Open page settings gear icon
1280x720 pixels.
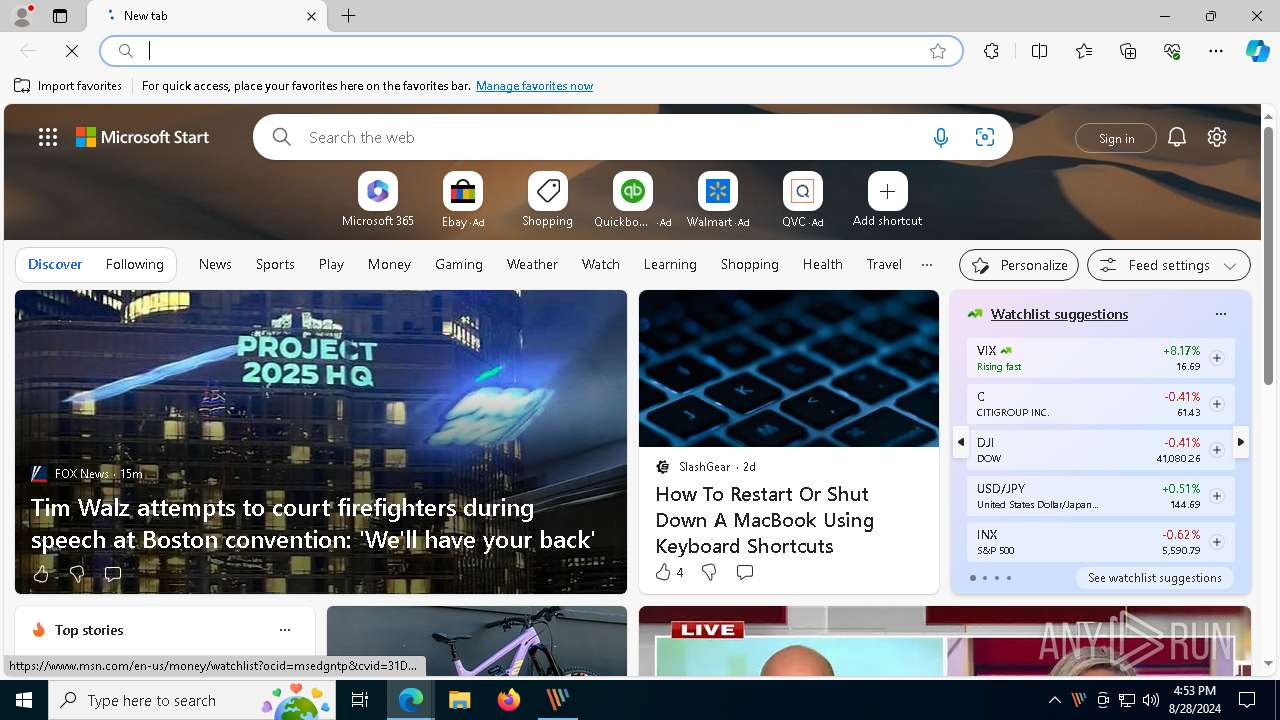(x=1217, y=138)
